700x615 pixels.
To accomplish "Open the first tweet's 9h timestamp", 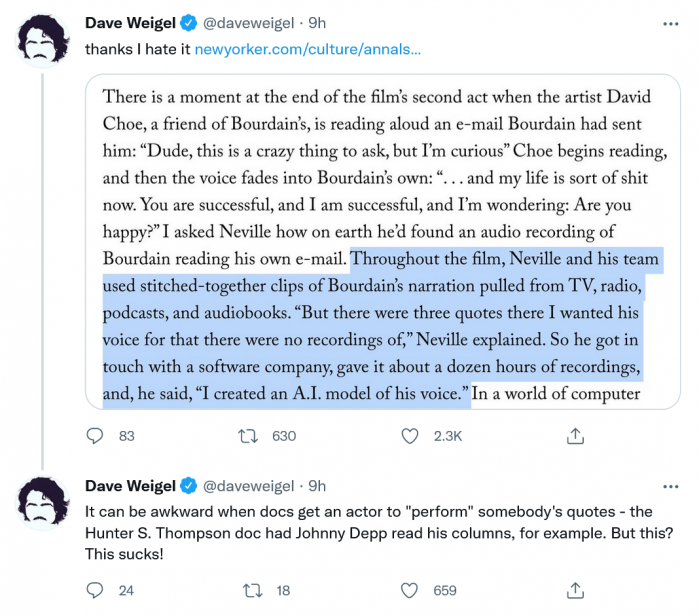I will point(316,23).
